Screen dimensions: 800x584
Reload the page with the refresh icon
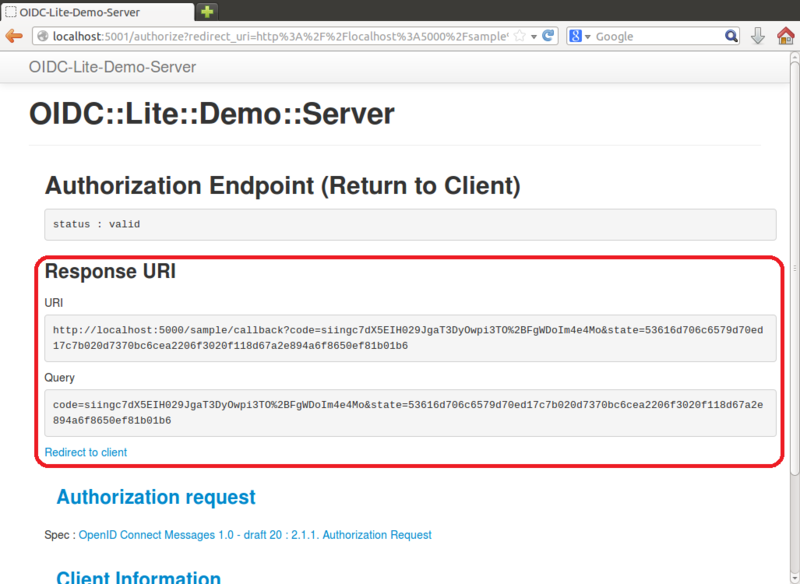(548, 36)
